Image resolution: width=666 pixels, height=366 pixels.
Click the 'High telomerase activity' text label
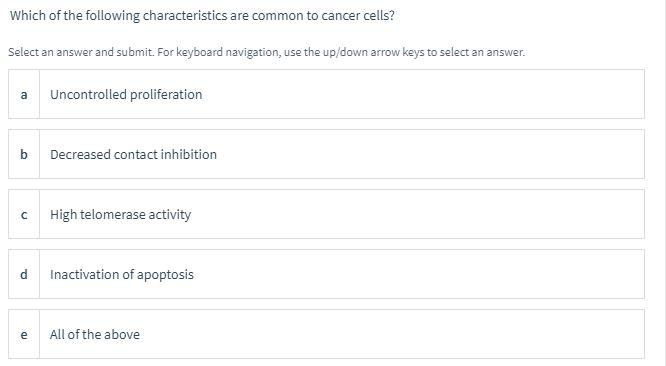121,214
